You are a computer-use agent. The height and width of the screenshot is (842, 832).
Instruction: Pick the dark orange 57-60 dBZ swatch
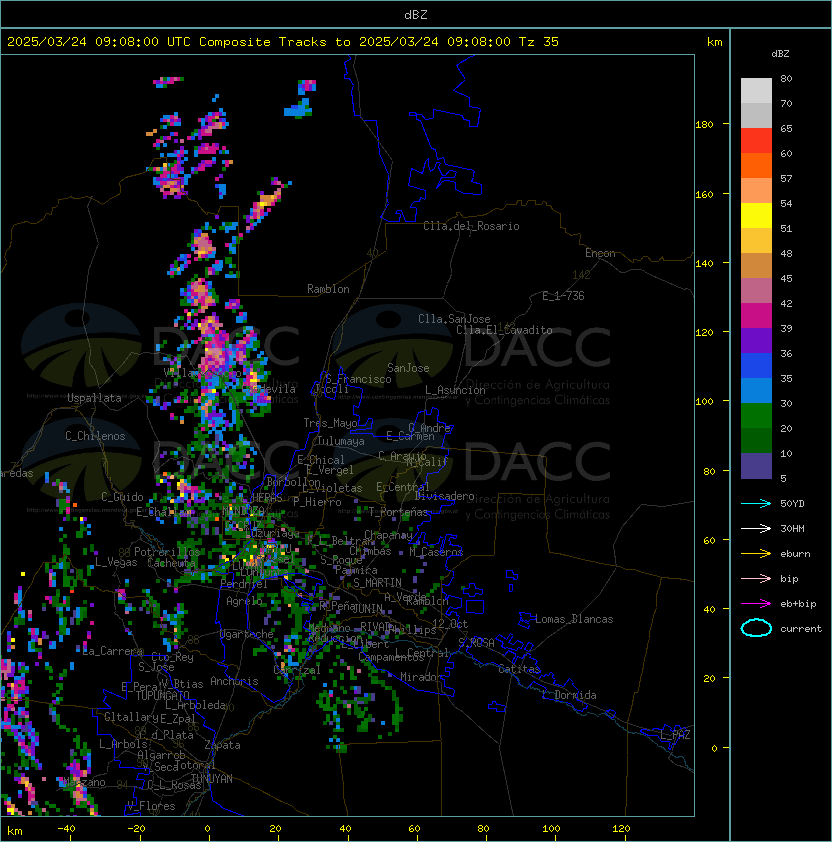756,166
